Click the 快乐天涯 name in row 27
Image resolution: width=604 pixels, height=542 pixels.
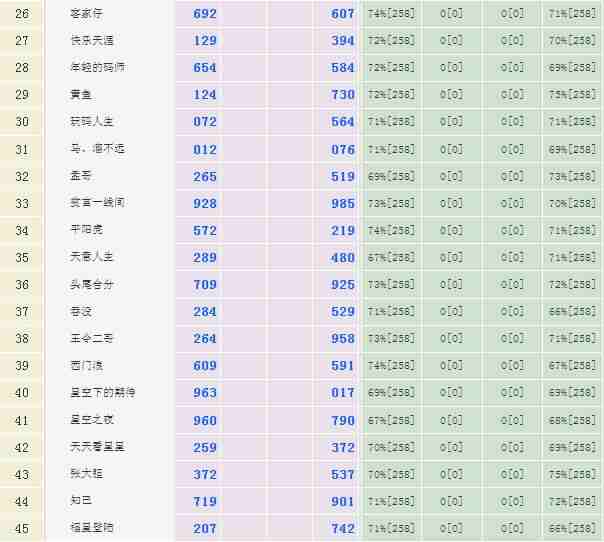[x=92, y=41]
